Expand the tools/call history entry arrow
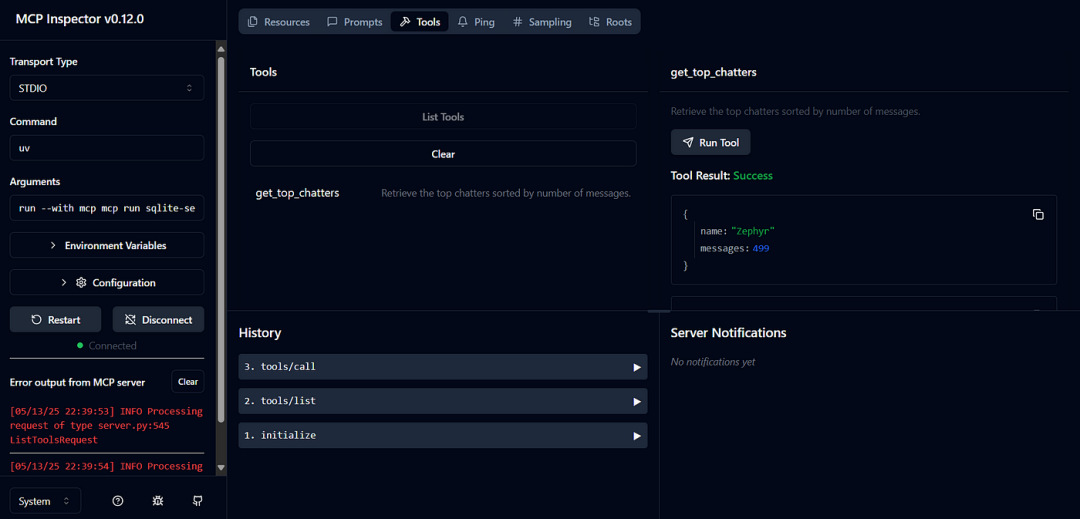The width and height of the screenshot is (1080, 519). coord(637,367)
